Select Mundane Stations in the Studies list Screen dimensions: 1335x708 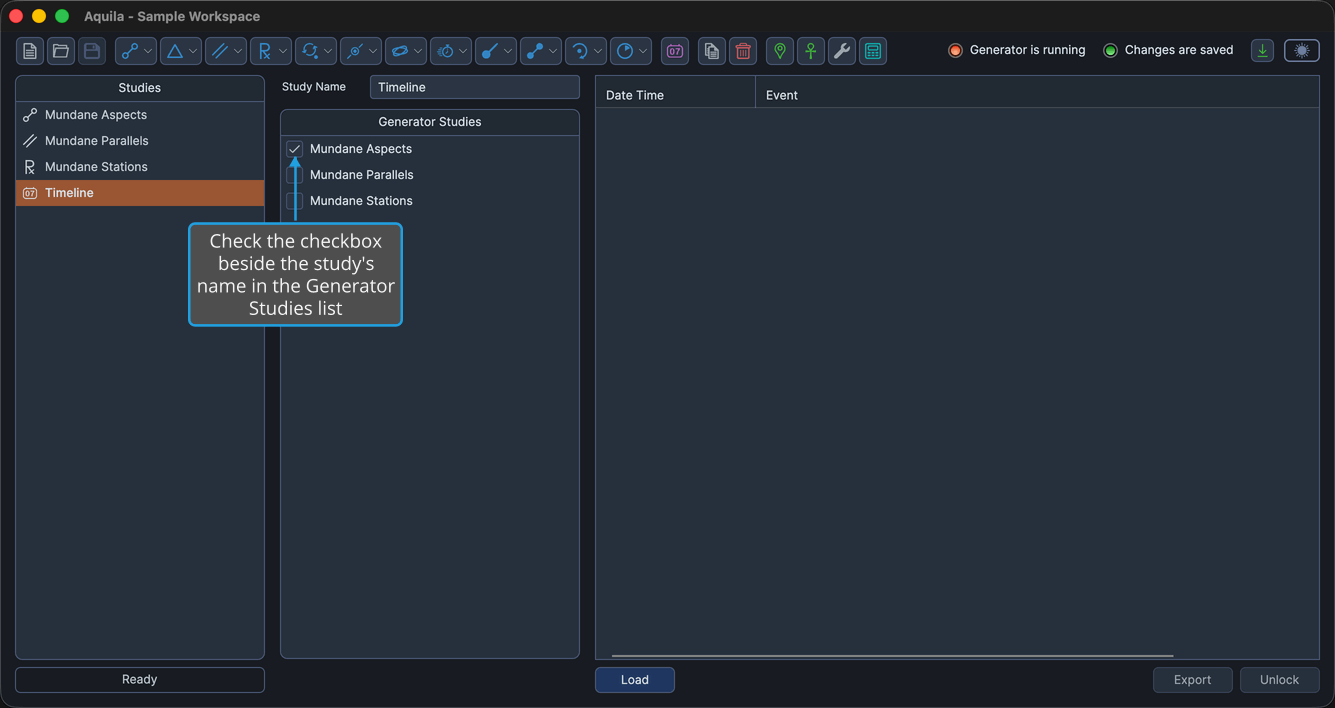[x=140, y=167]
